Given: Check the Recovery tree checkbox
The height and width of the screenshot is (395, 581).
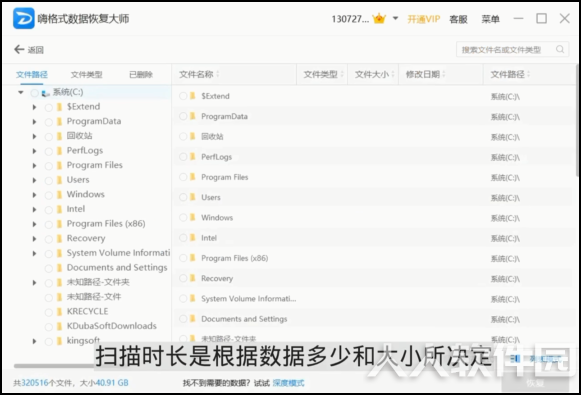Looking at the screenshot, I should (49, 239).
